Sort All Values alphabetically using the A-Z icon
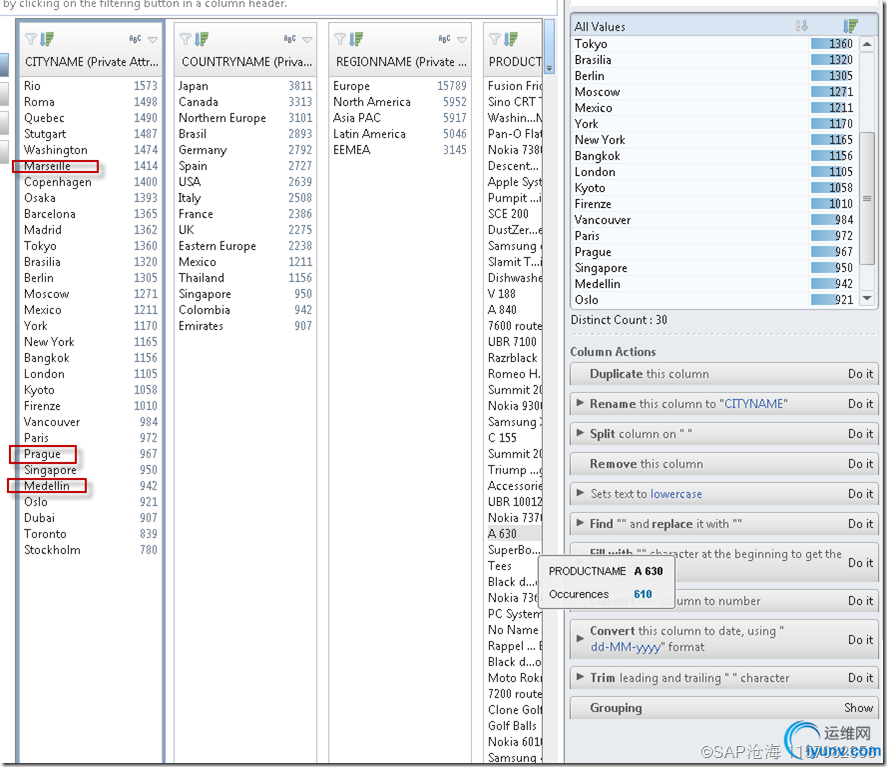The image size is (887, 767). 802,25
